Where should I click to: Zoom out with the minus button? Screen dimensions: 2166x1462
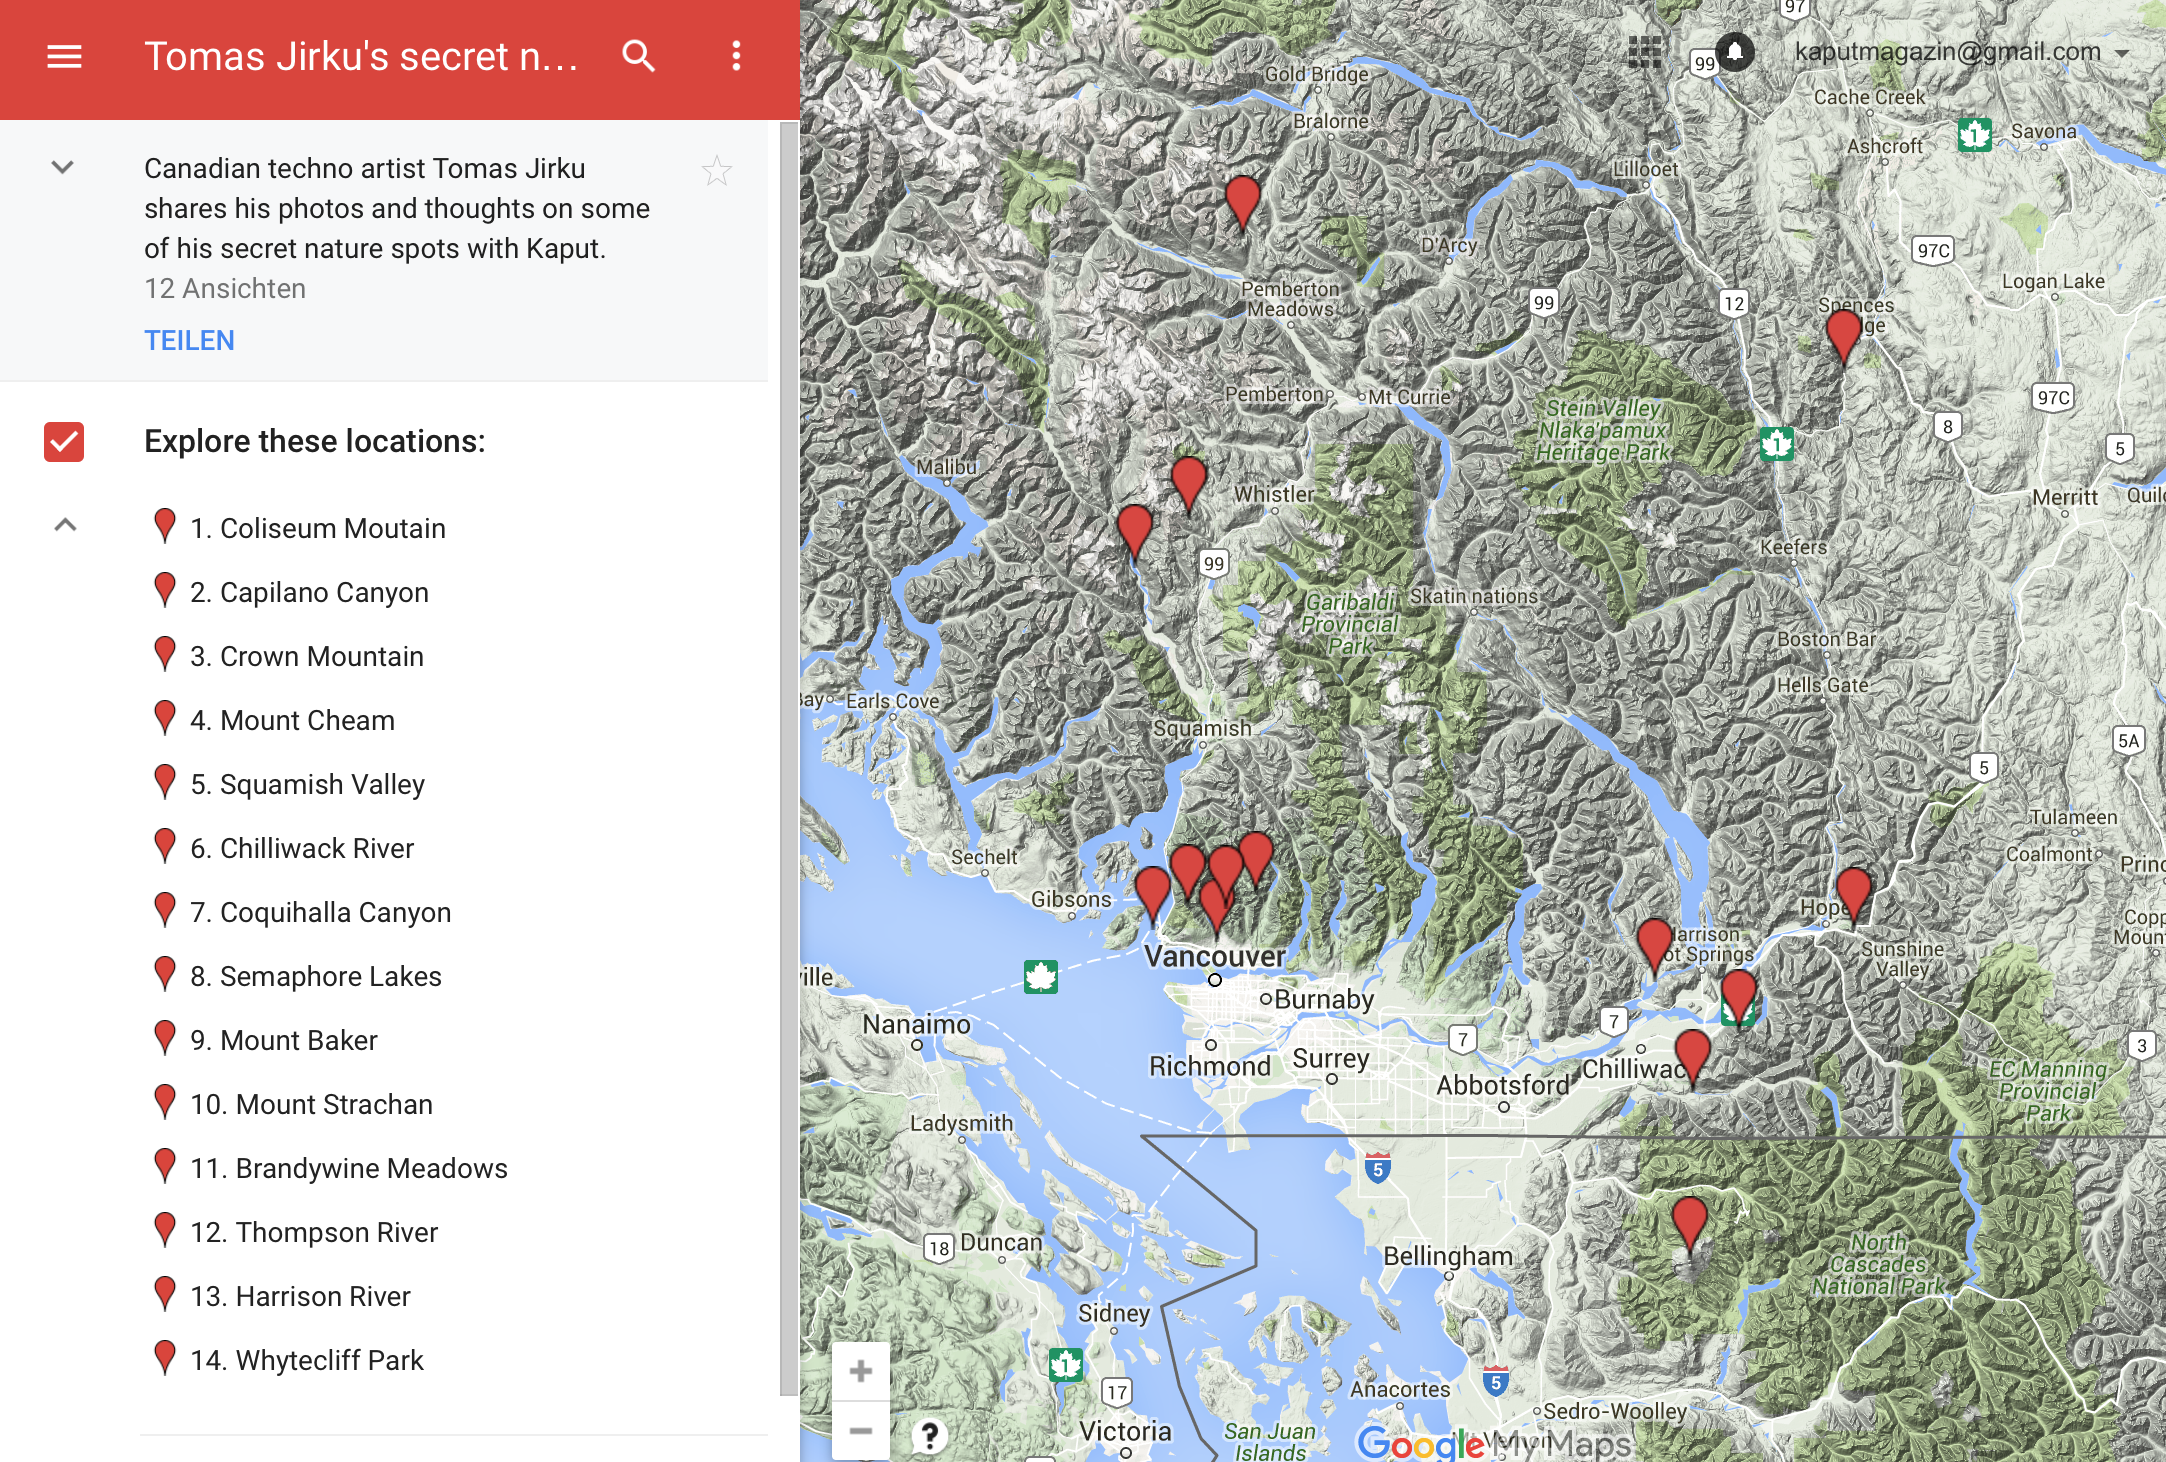861,1430
